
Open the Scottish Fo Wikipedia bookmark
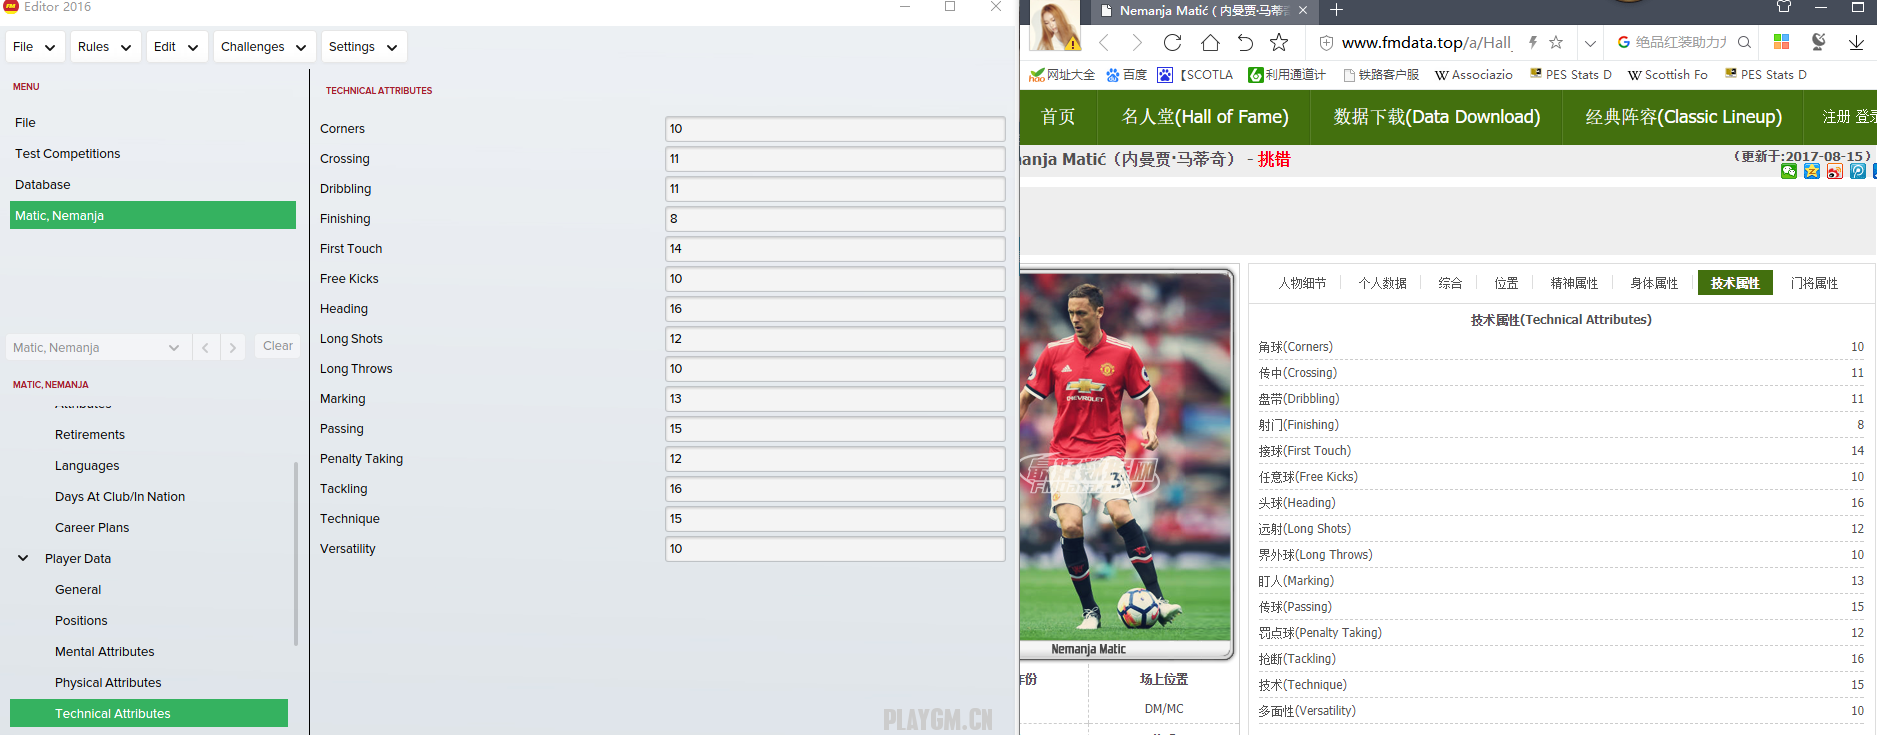(x=1667, y=75)
